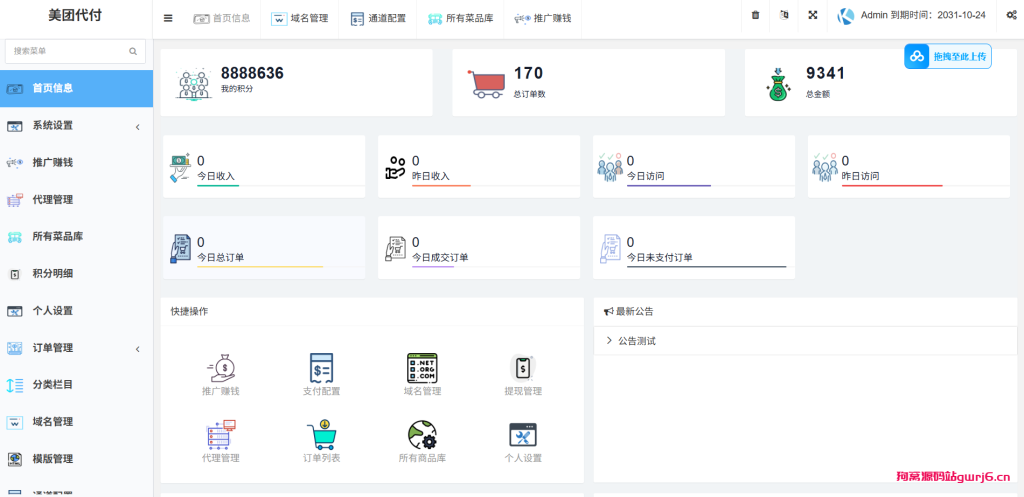Click the 快捷操作 panel heading
This screenshot has height=497, width=1024.
[189, 312]
